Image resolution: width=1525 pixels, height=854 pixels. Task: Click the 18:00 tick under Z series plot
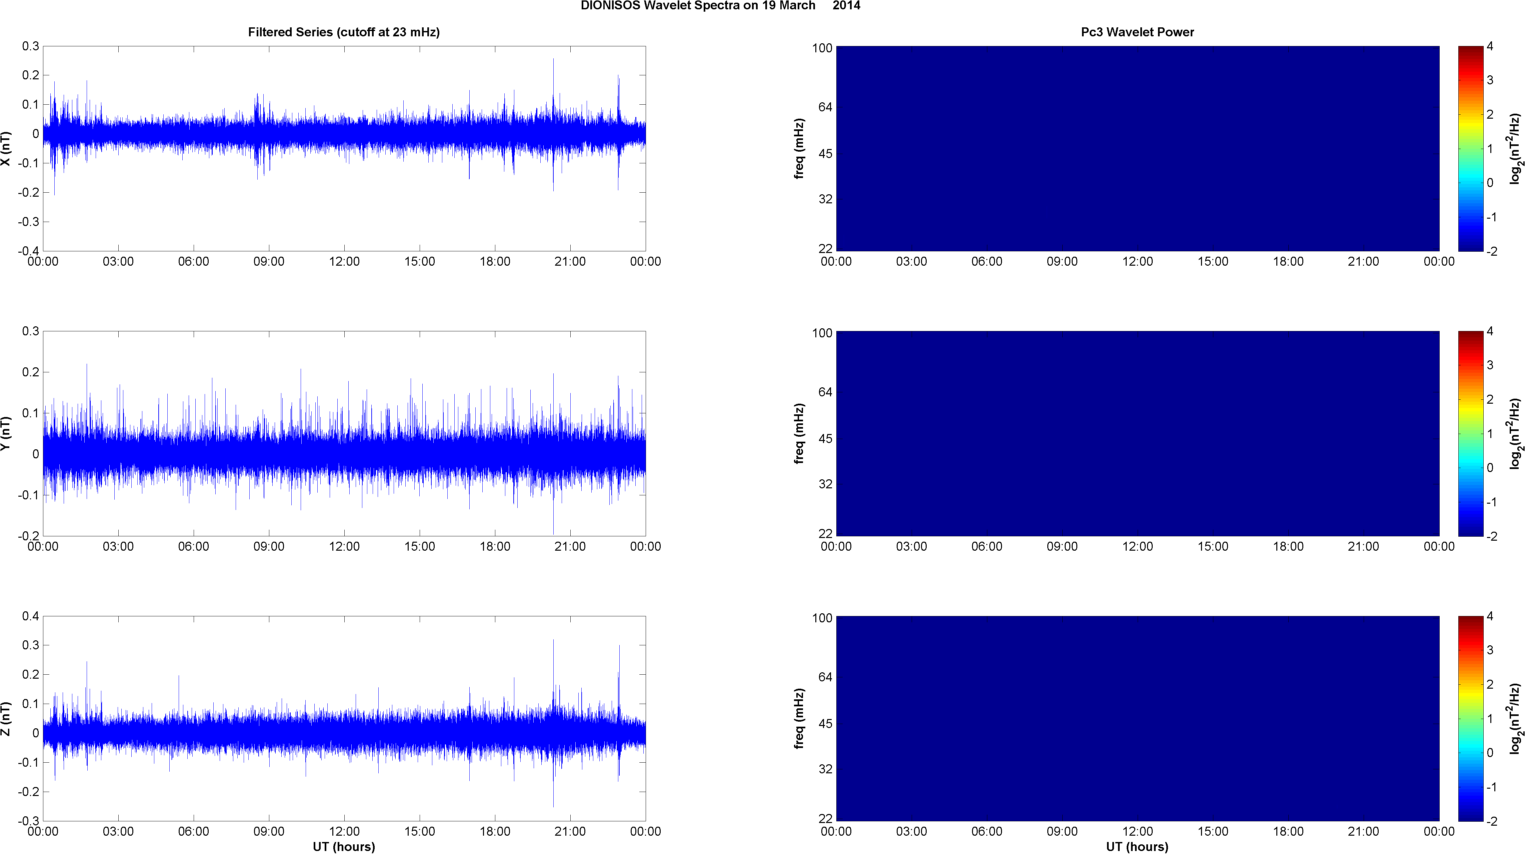[x=495, y=832]
